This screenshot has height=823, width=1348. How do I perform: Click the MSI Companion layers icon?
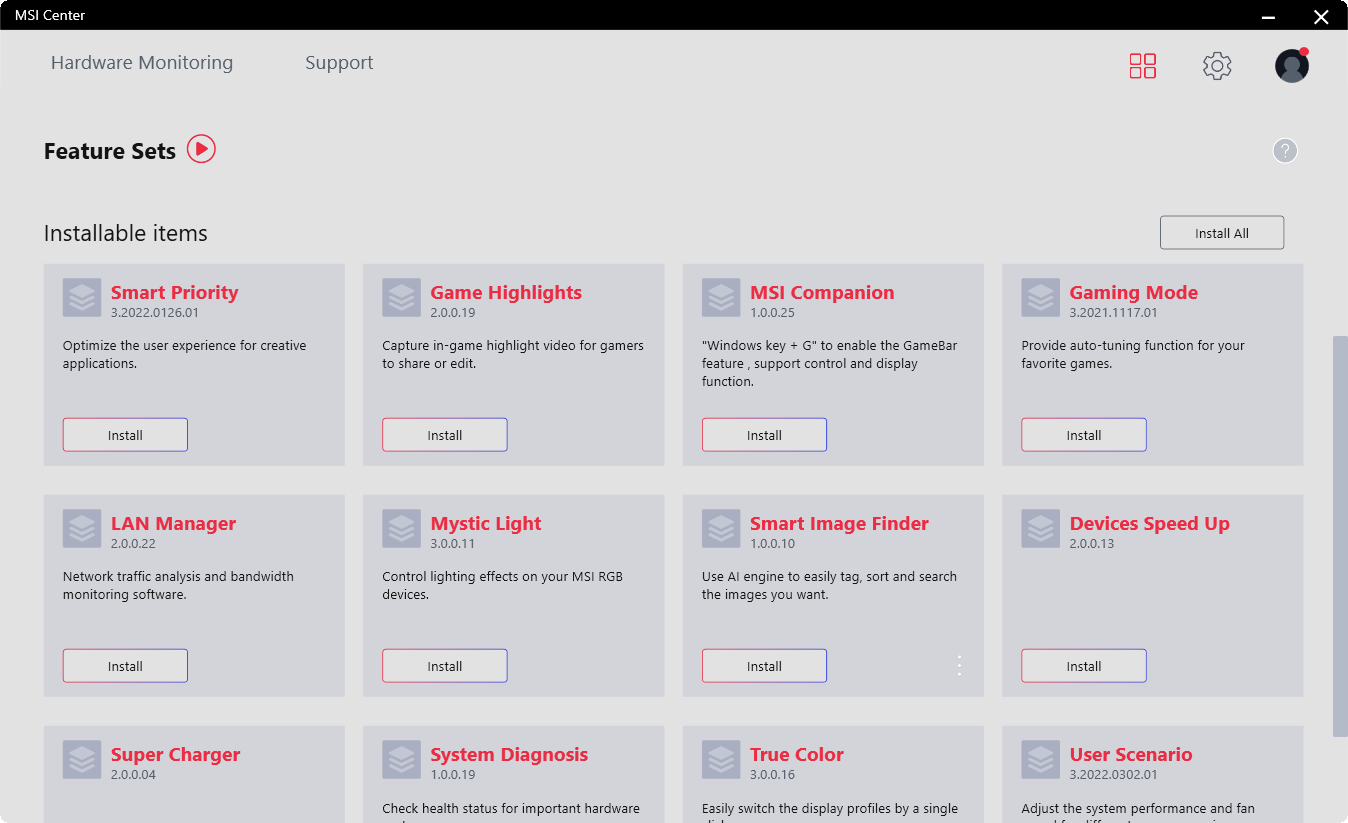point(721,298)
